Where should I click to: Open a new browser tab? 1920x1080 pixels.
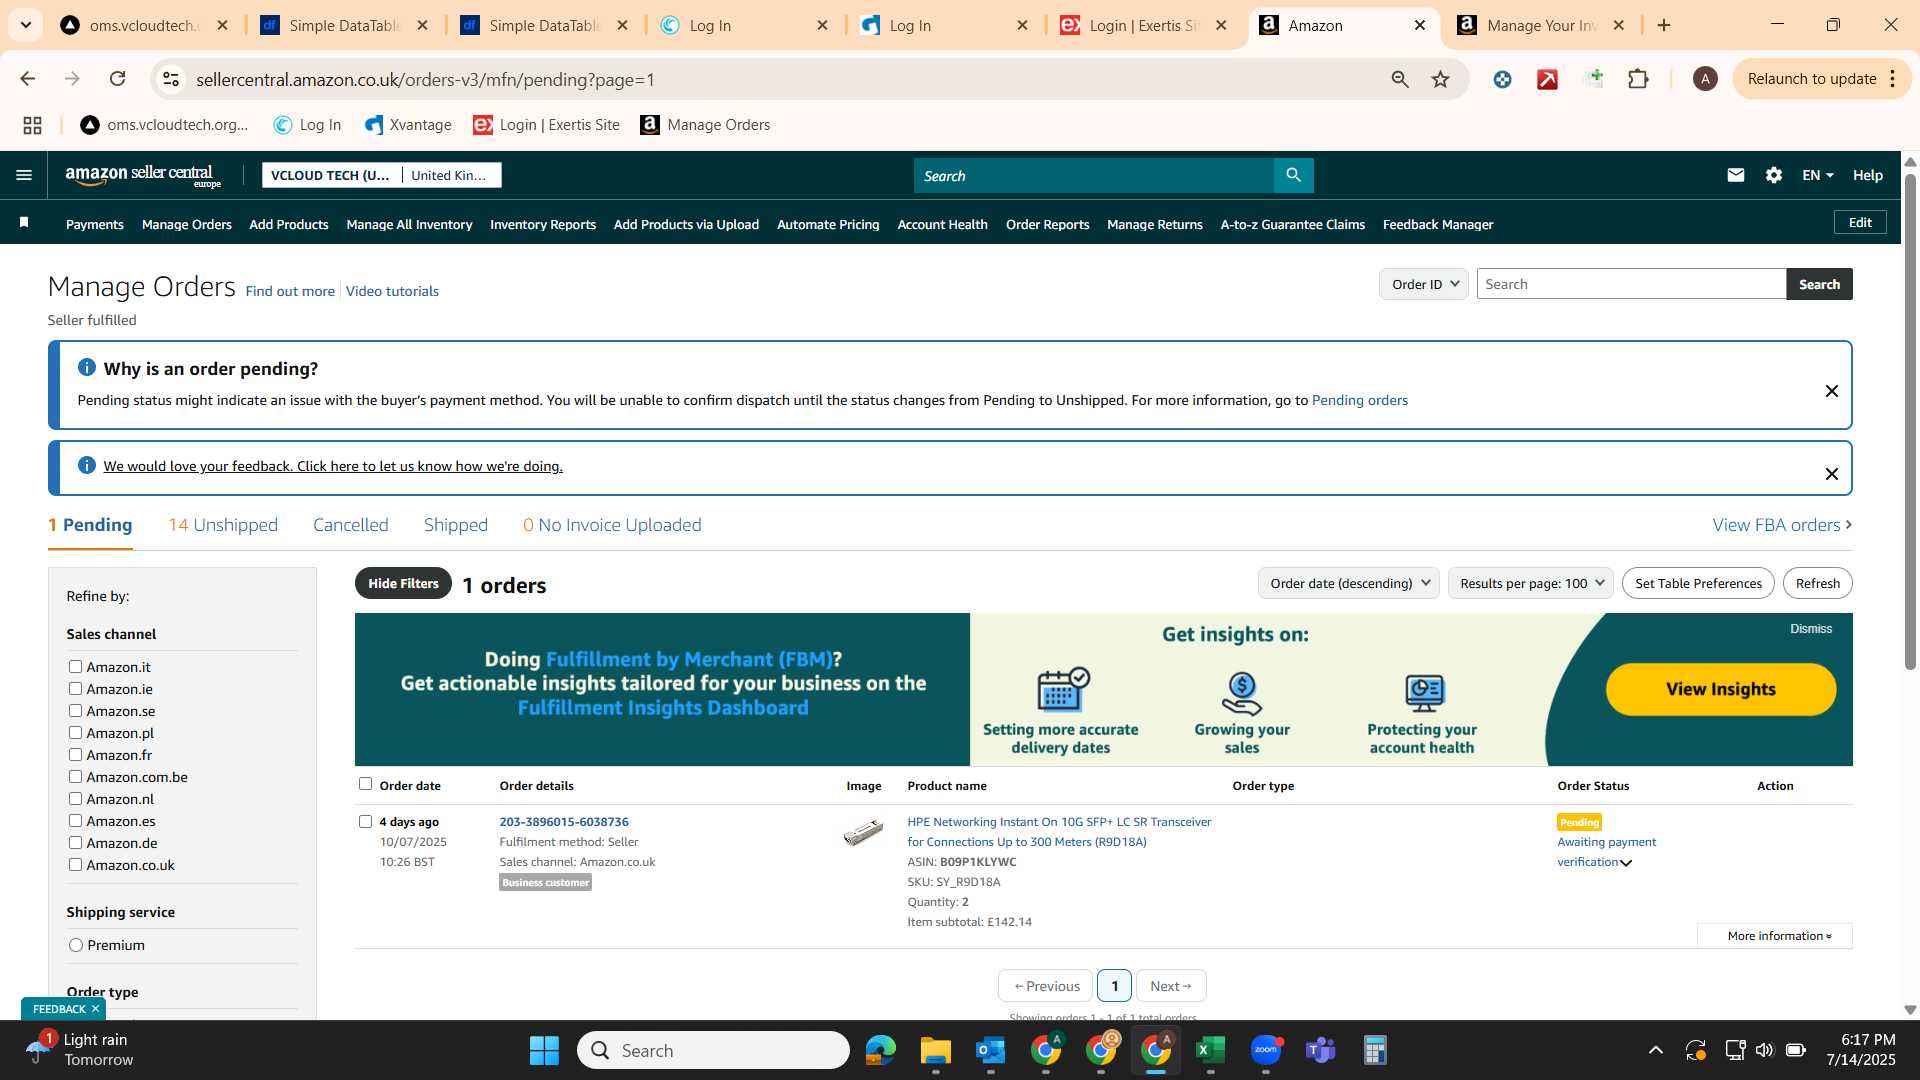[x=1664, y=25]
